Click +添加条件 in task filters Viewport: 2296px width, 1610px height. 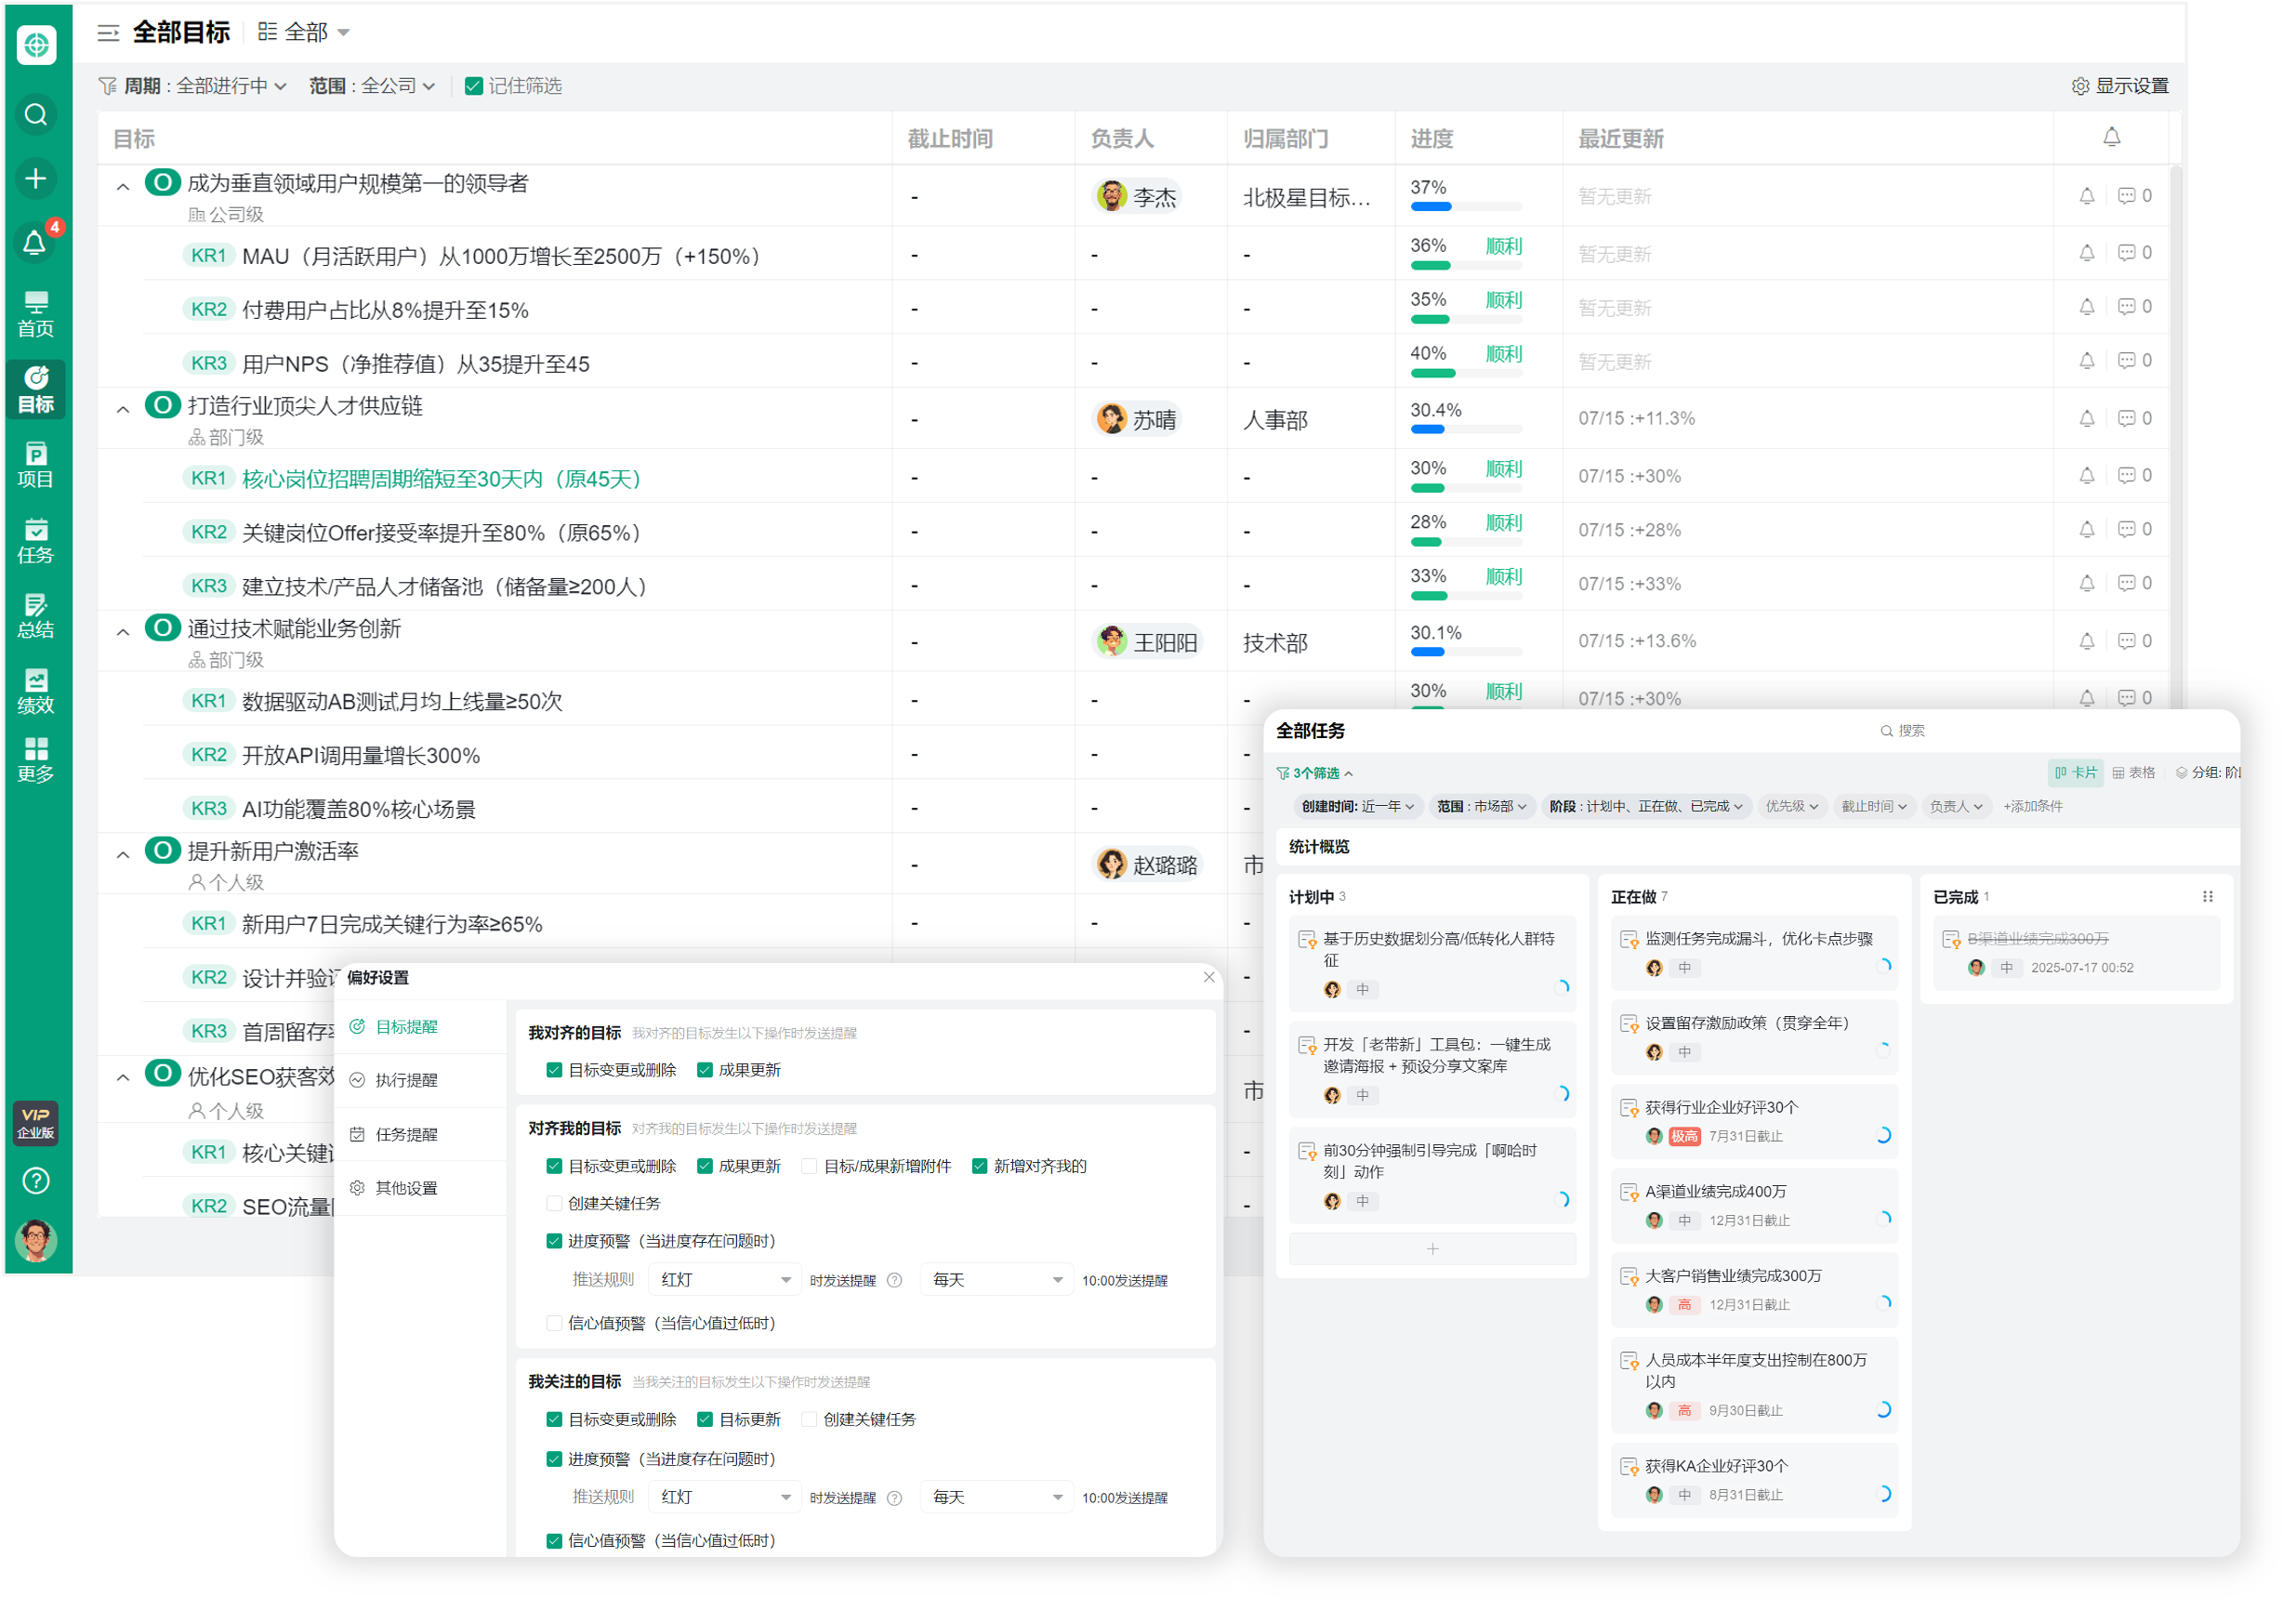2032,806
